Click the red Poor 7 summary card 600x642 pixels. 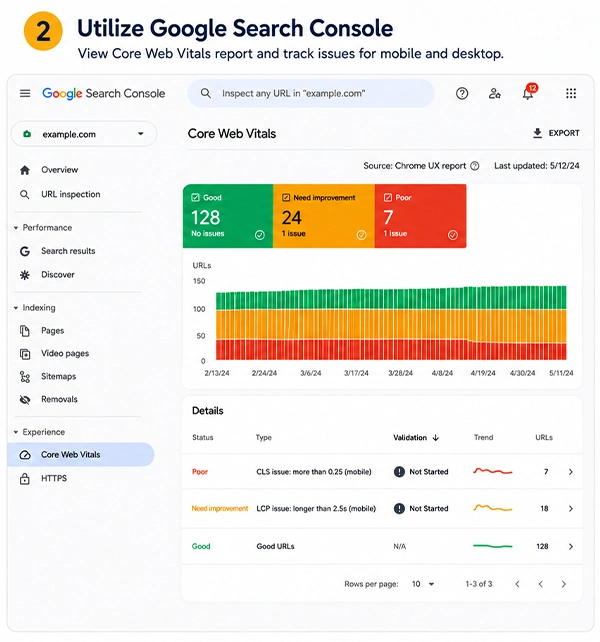[421, 216]
